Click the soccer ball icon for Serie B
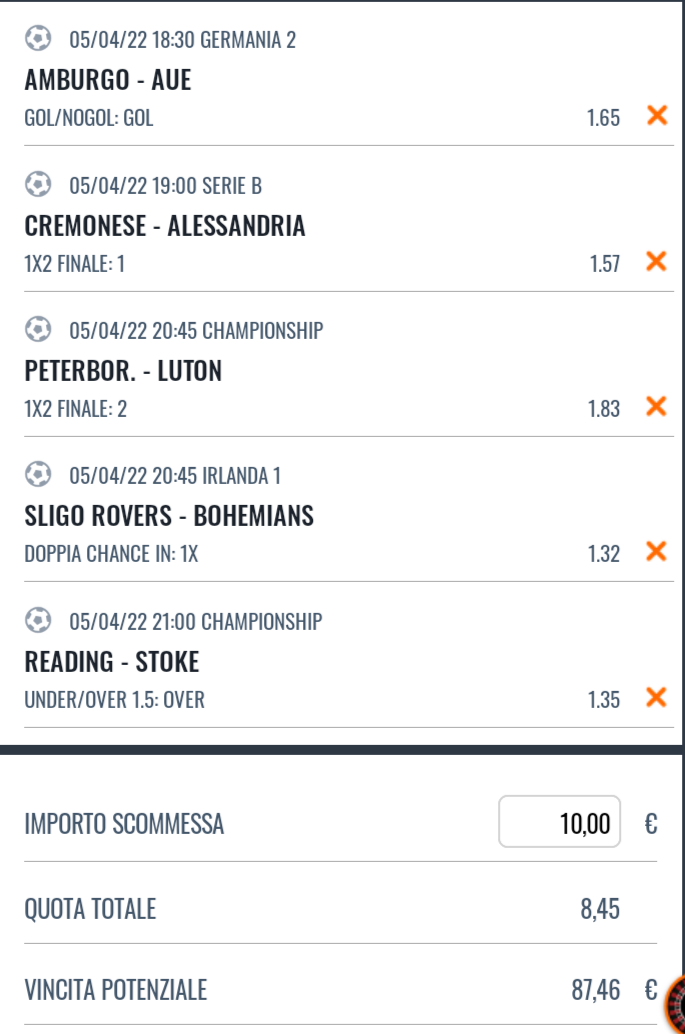 38,184
